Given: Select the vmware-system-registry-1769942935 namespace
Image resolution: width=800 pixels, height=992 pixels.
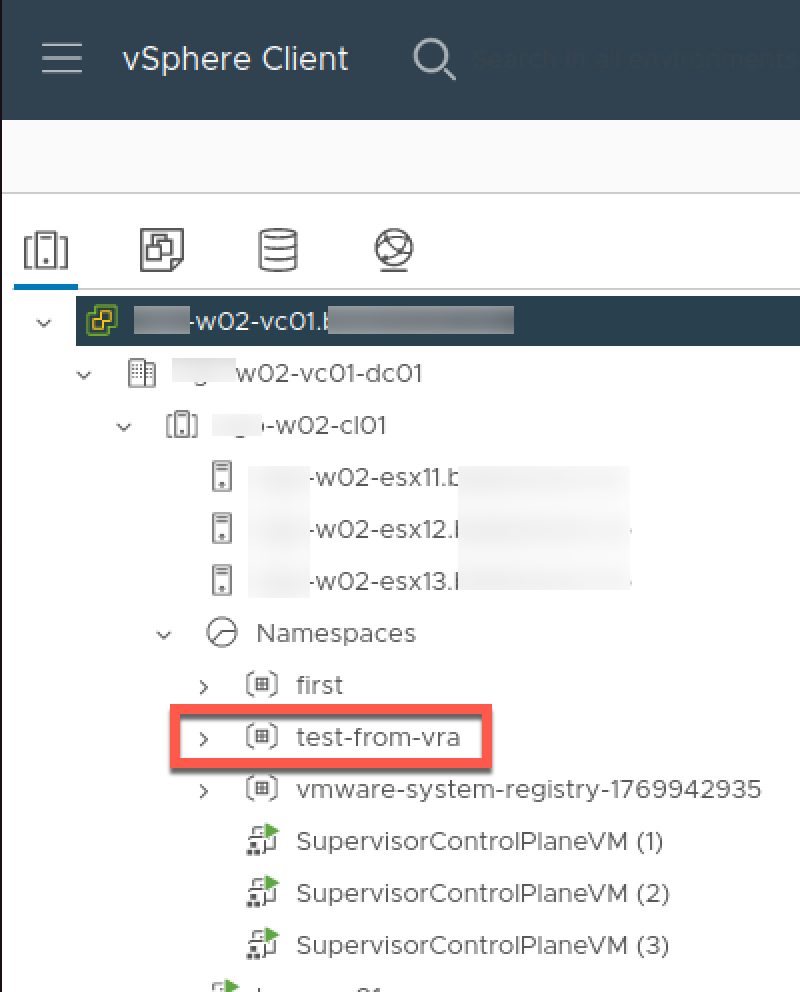Looking at the screenshot, I should click(529, 790).
